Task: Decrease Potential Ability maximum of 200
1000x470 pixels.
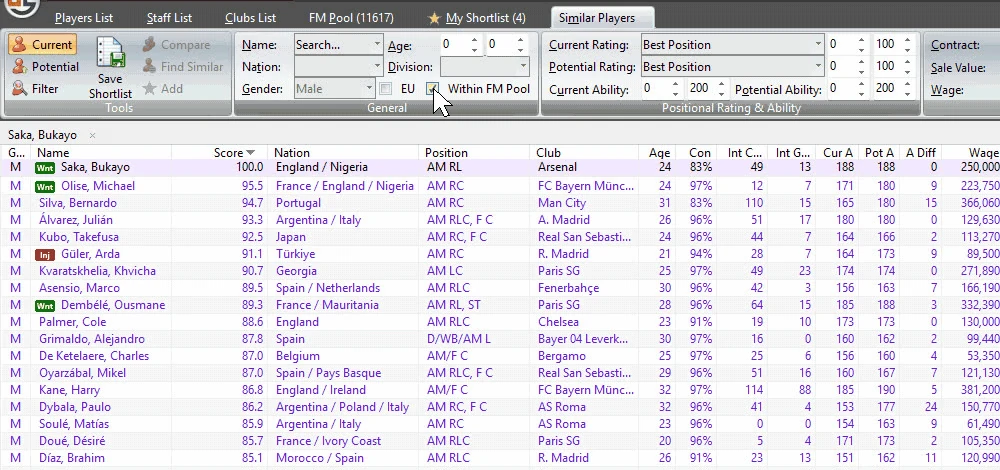Action: tap(908, 93)
